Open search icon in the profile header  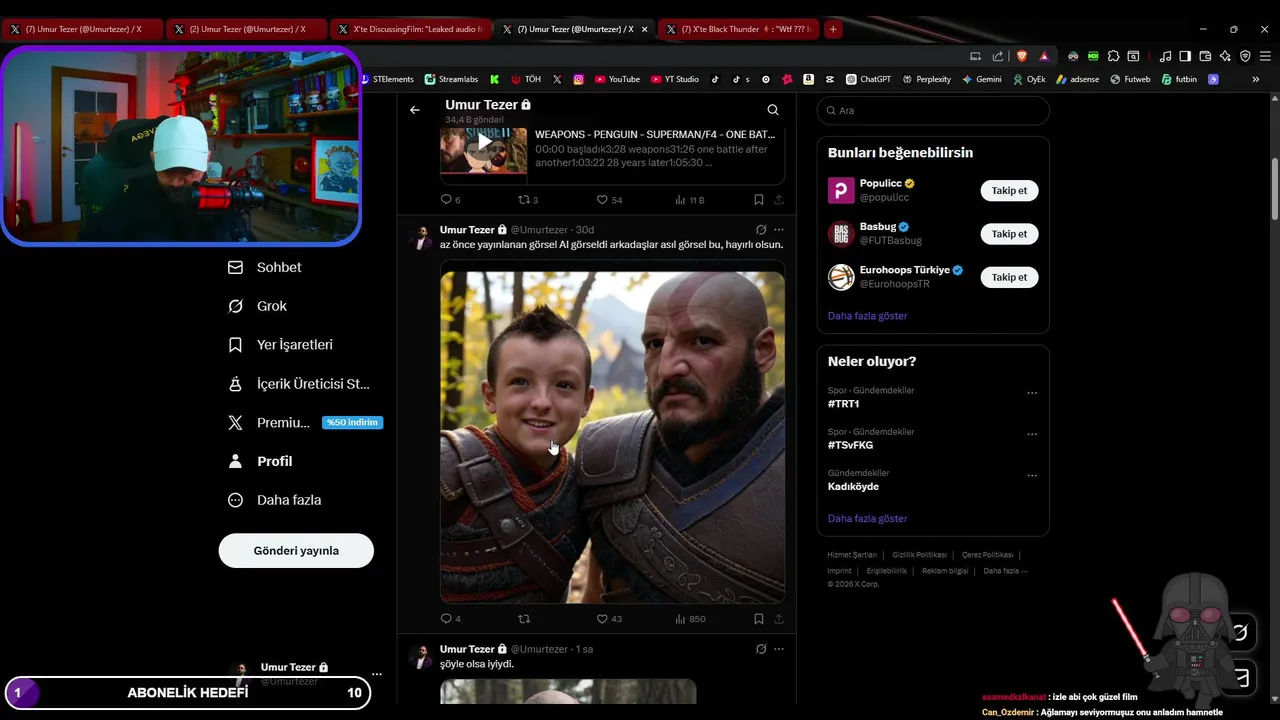point(773,110)
